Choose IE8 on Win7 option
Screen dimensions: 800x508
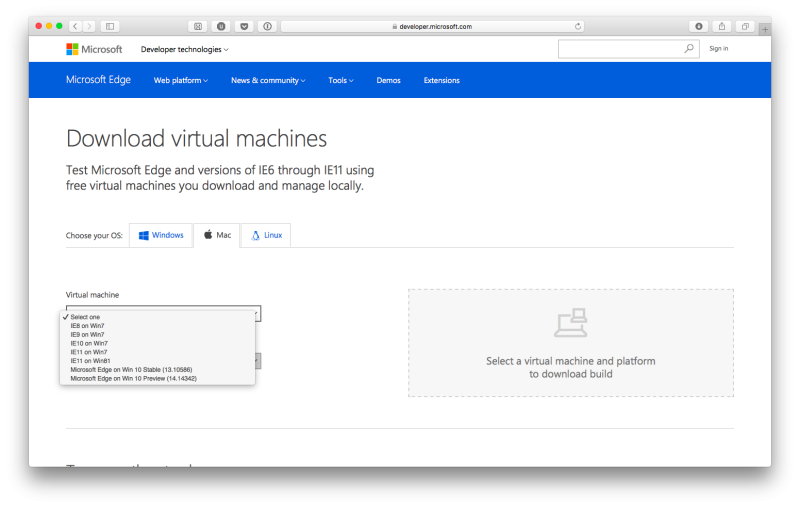tap(87, 326)
